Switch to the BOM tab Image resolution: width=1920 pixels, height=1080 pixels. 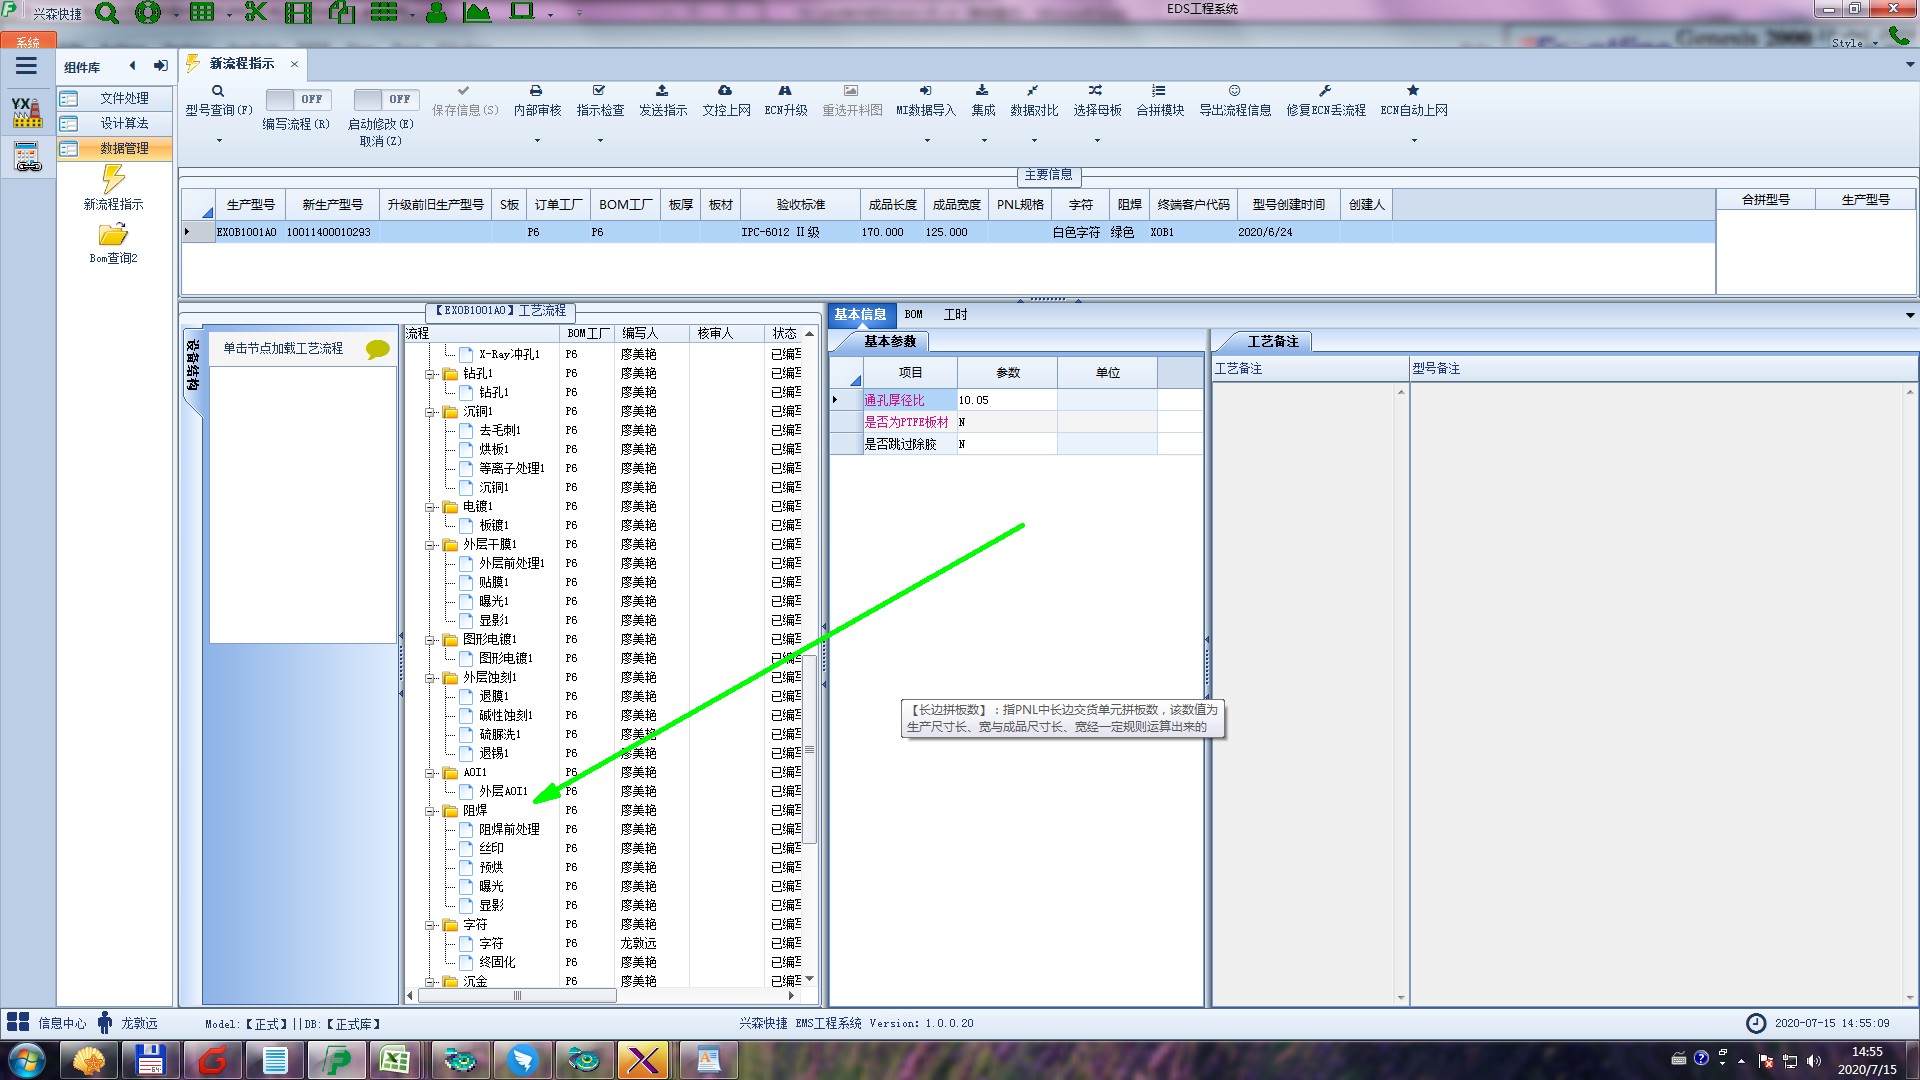913,314
